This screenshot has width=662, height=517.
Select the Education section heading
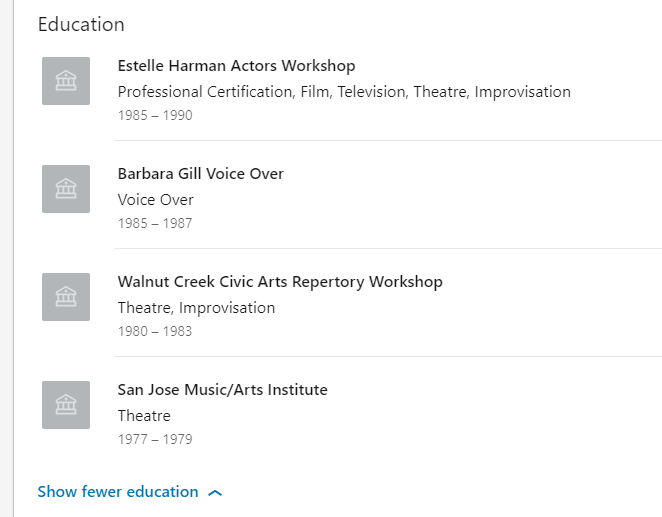click(81, 24)
